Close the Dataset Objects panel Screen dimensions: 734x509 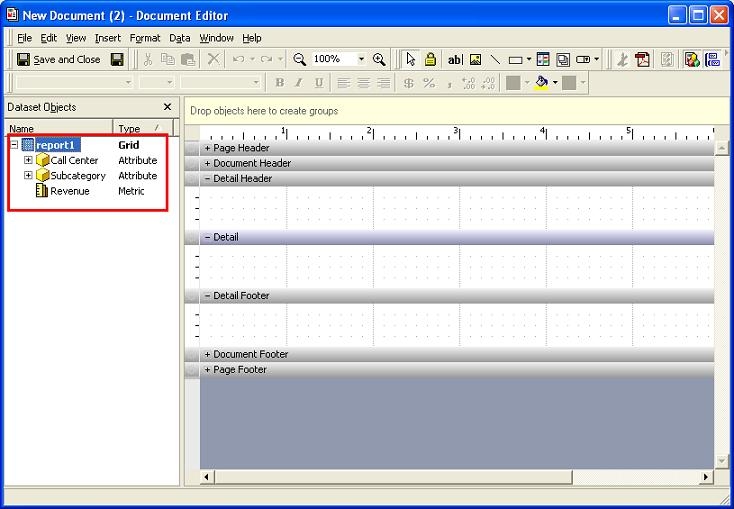[x=167, y=107]
